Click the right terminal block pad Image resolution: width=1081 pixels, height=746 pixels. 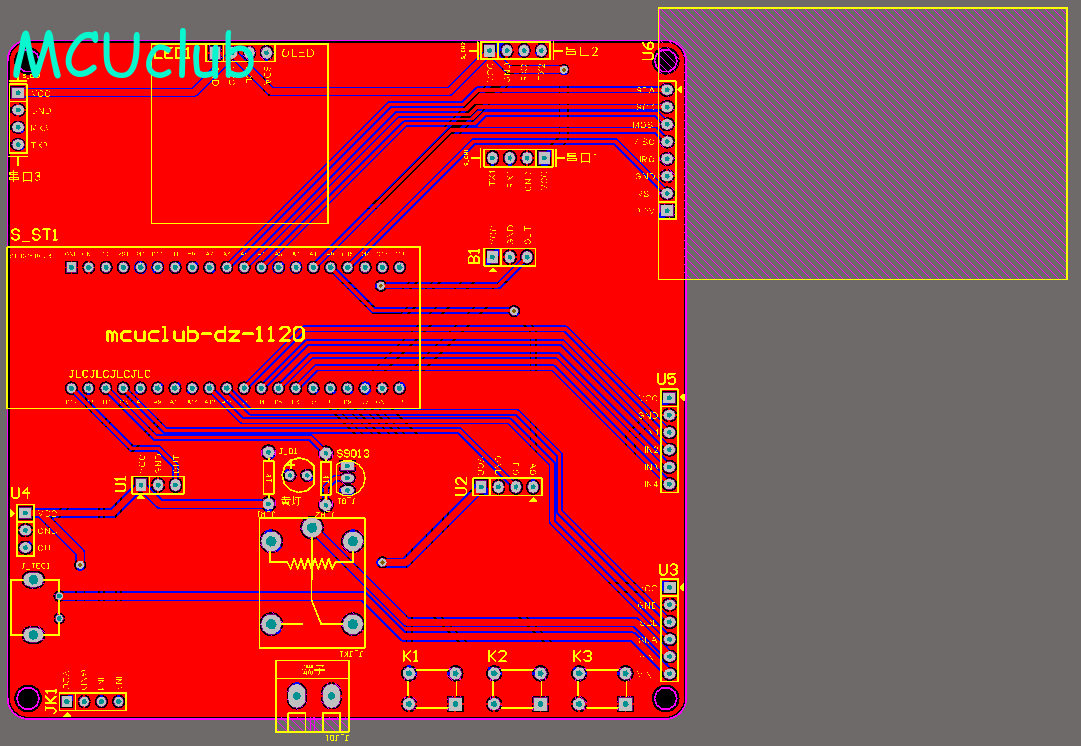332,696
